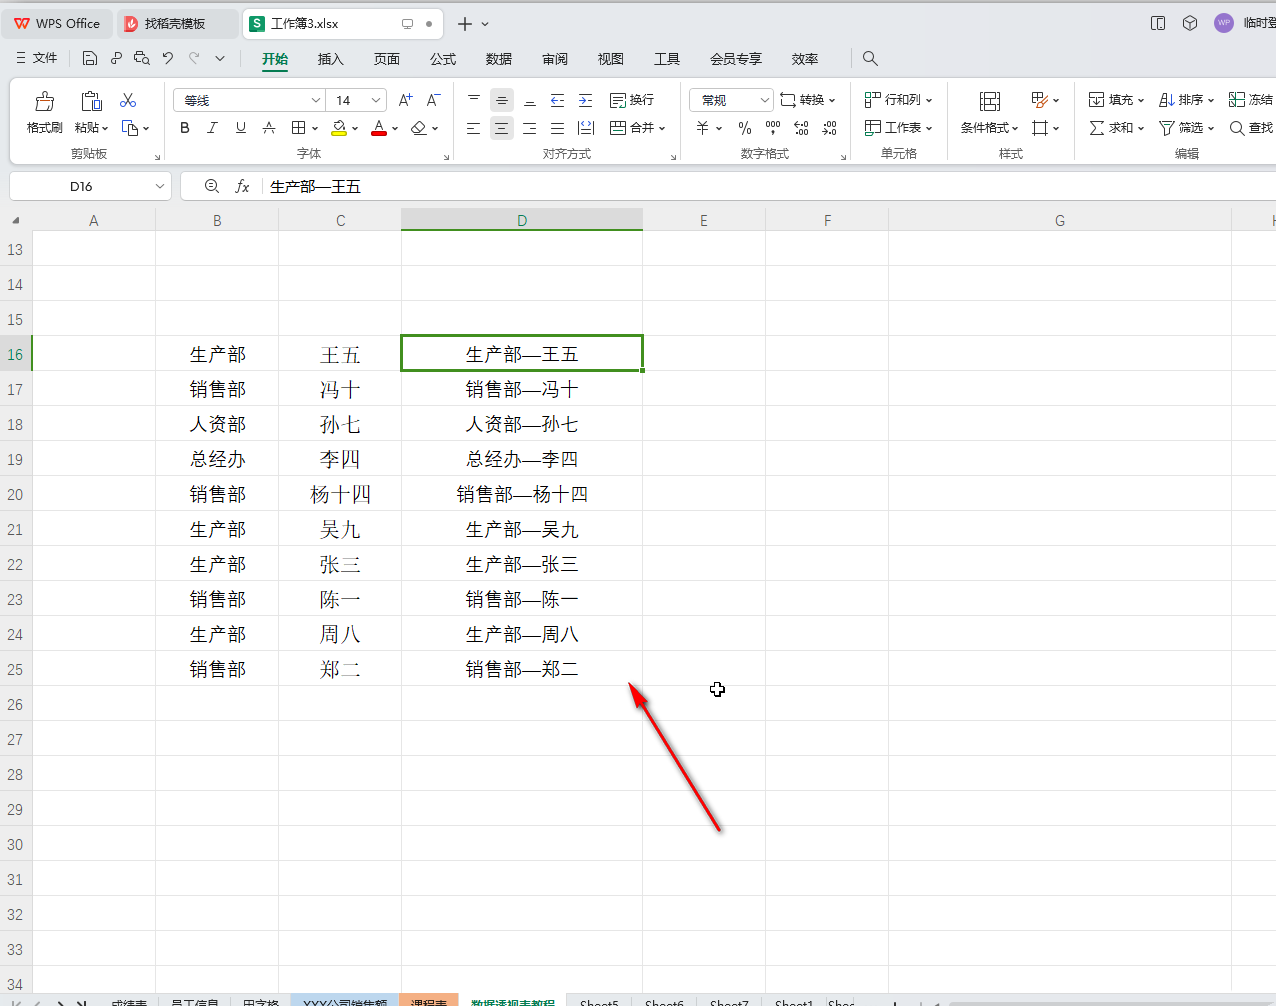Viewport: 1276px width, 1006px height.
Task: Open the font name 等线 dropdown
Action: coord(316,100)
